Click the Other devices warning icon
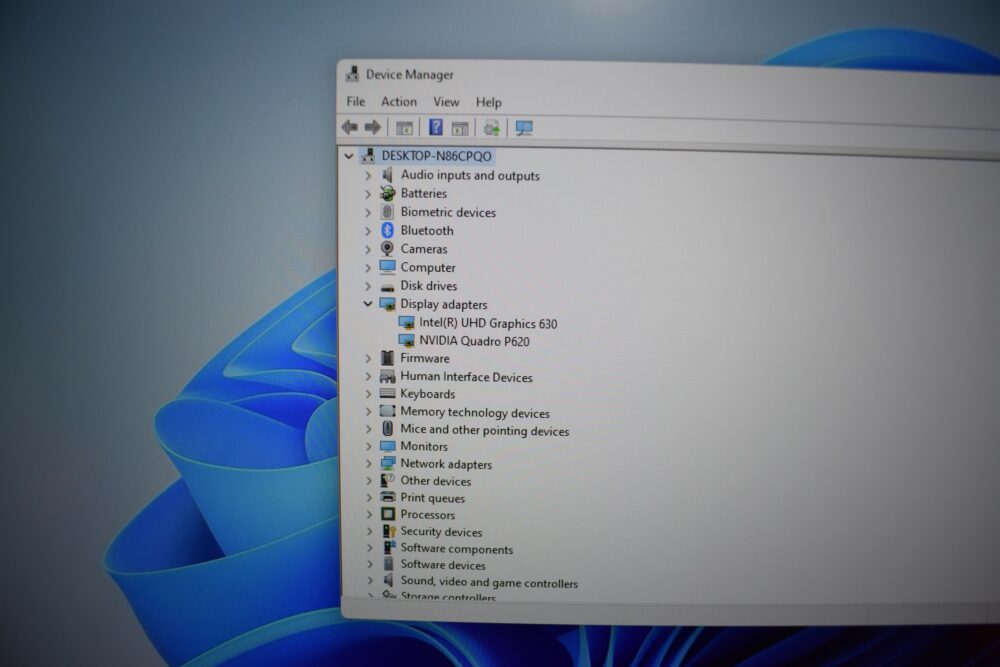The image size is (1000, 667). click(x=387, y=480)
